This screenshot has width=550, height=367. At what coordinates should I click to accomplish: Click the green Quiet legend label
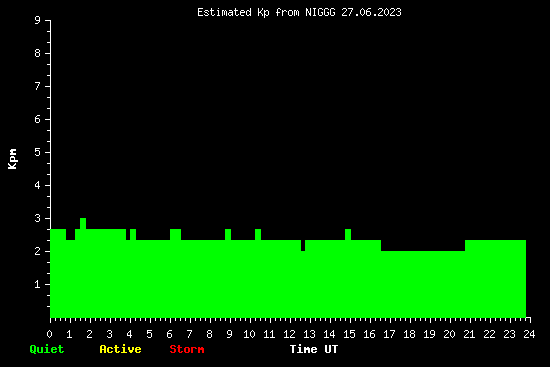(47, 349)
